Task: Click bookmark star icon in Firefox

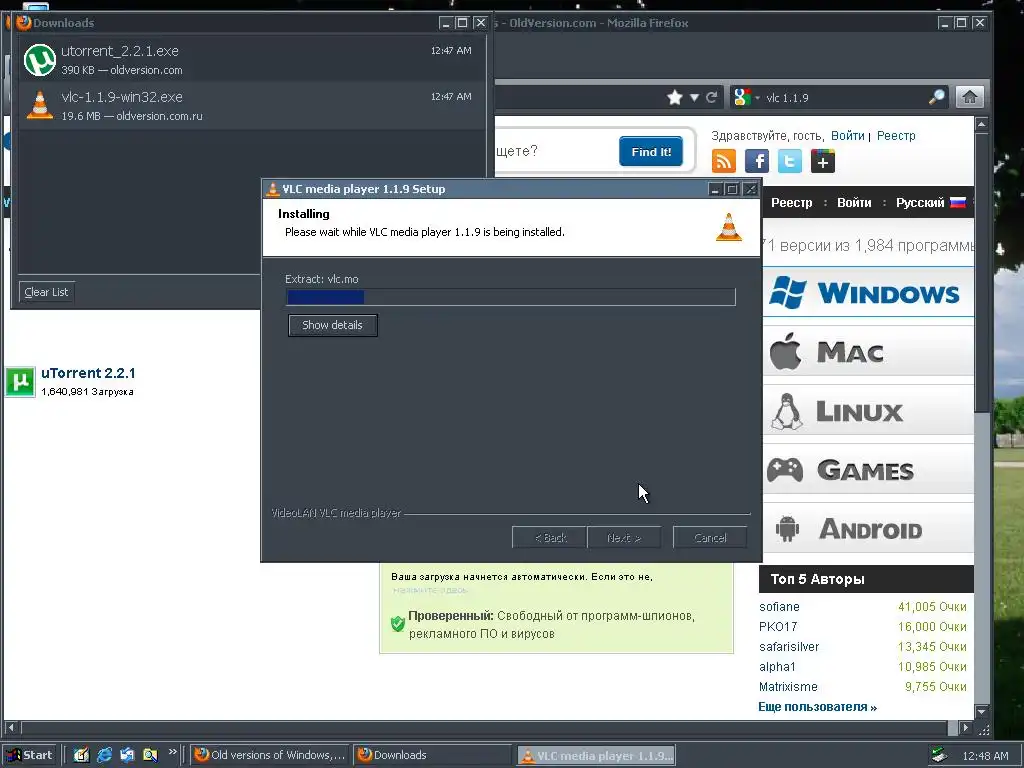Action: click(675, 97)
